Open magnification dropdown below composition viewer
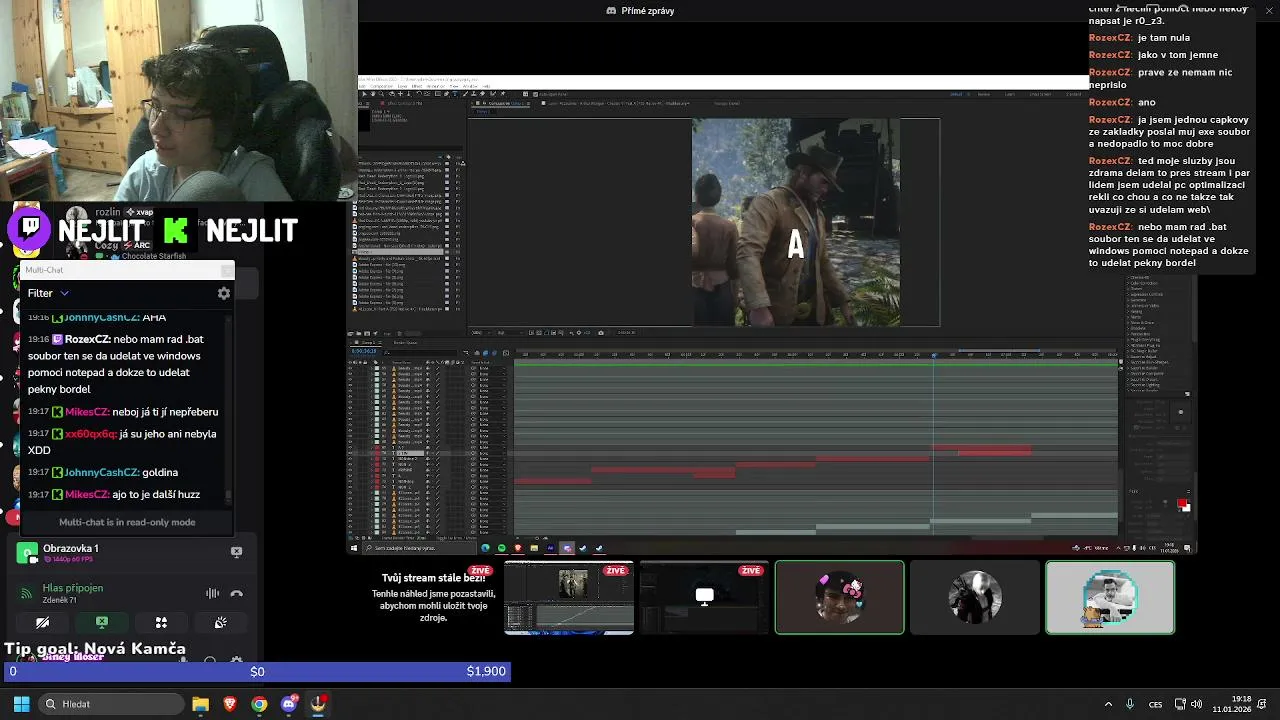This screenshot has height=720, width=1280. click(480, 332)
